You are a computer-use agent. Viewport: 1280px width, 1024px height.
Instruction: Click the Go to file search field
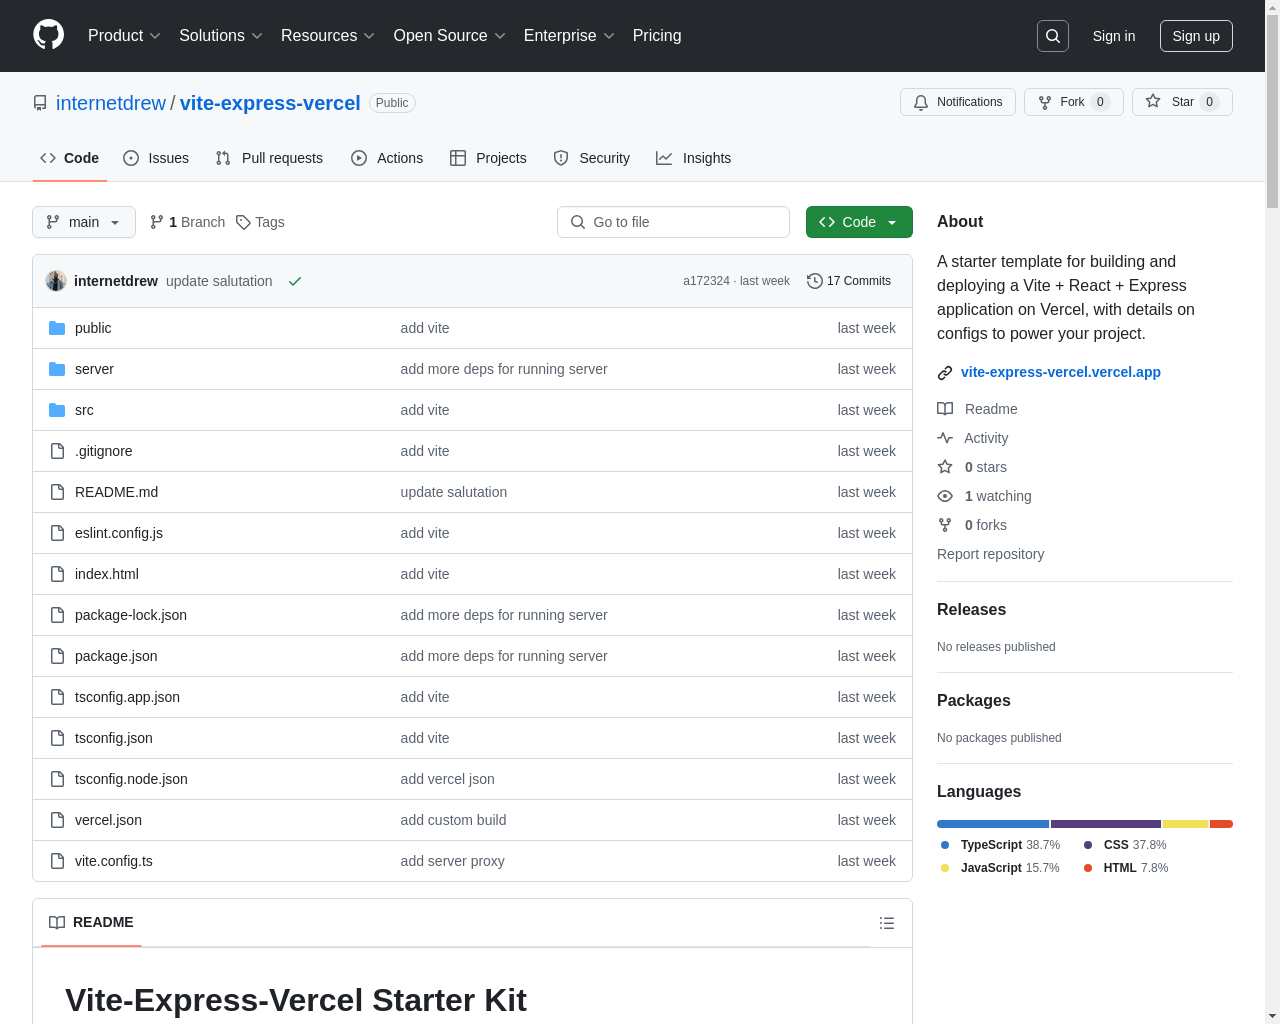[673, 222]
